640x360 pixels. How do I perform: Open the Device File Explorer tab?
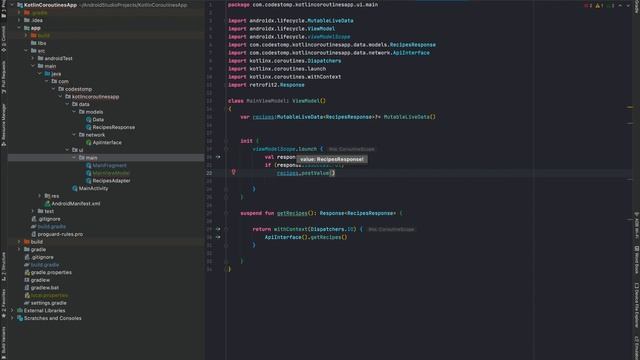(636, 305)
